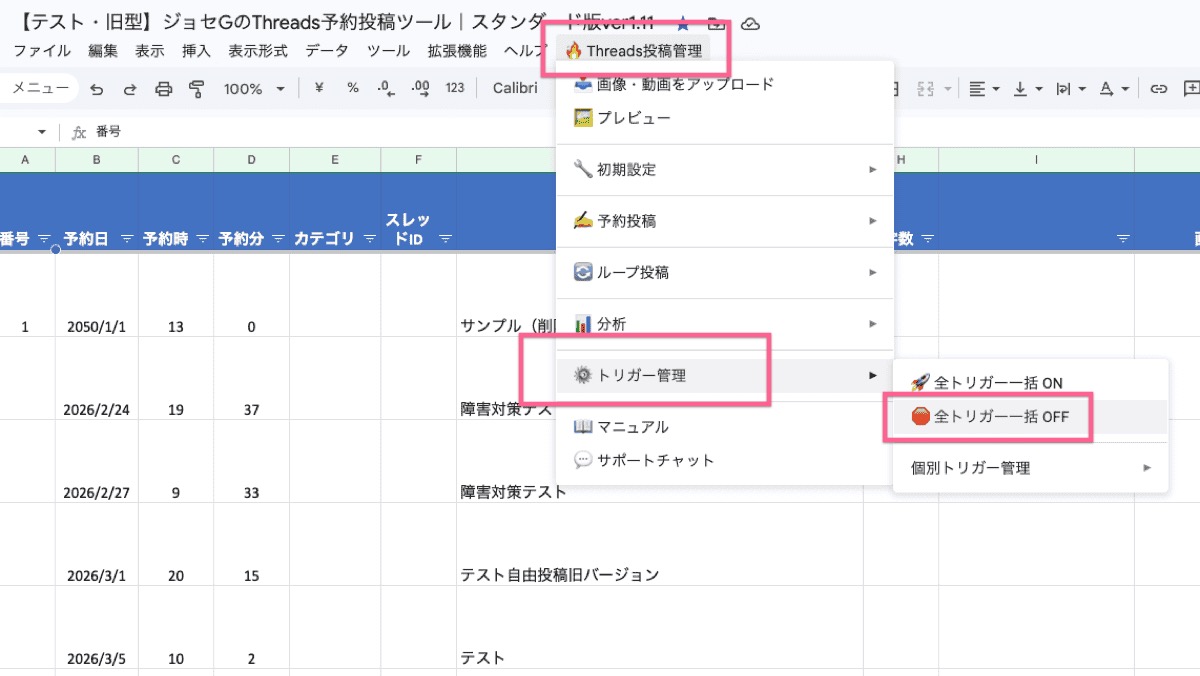Open the 表示 menu
Screen dimensions: 1200x676
click(150, 51)
